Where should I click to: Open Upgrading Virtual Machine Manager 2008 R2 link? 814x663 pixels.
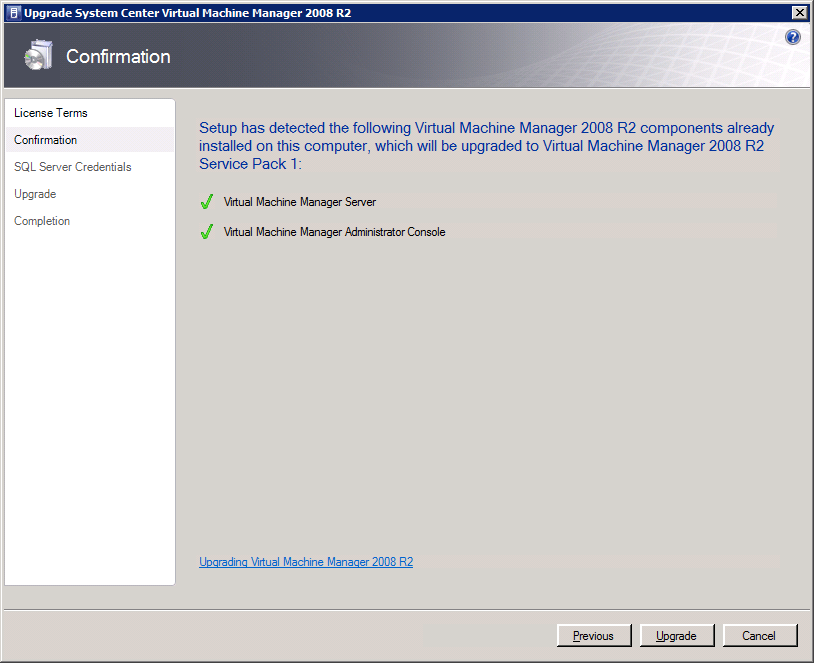[306, 562]
